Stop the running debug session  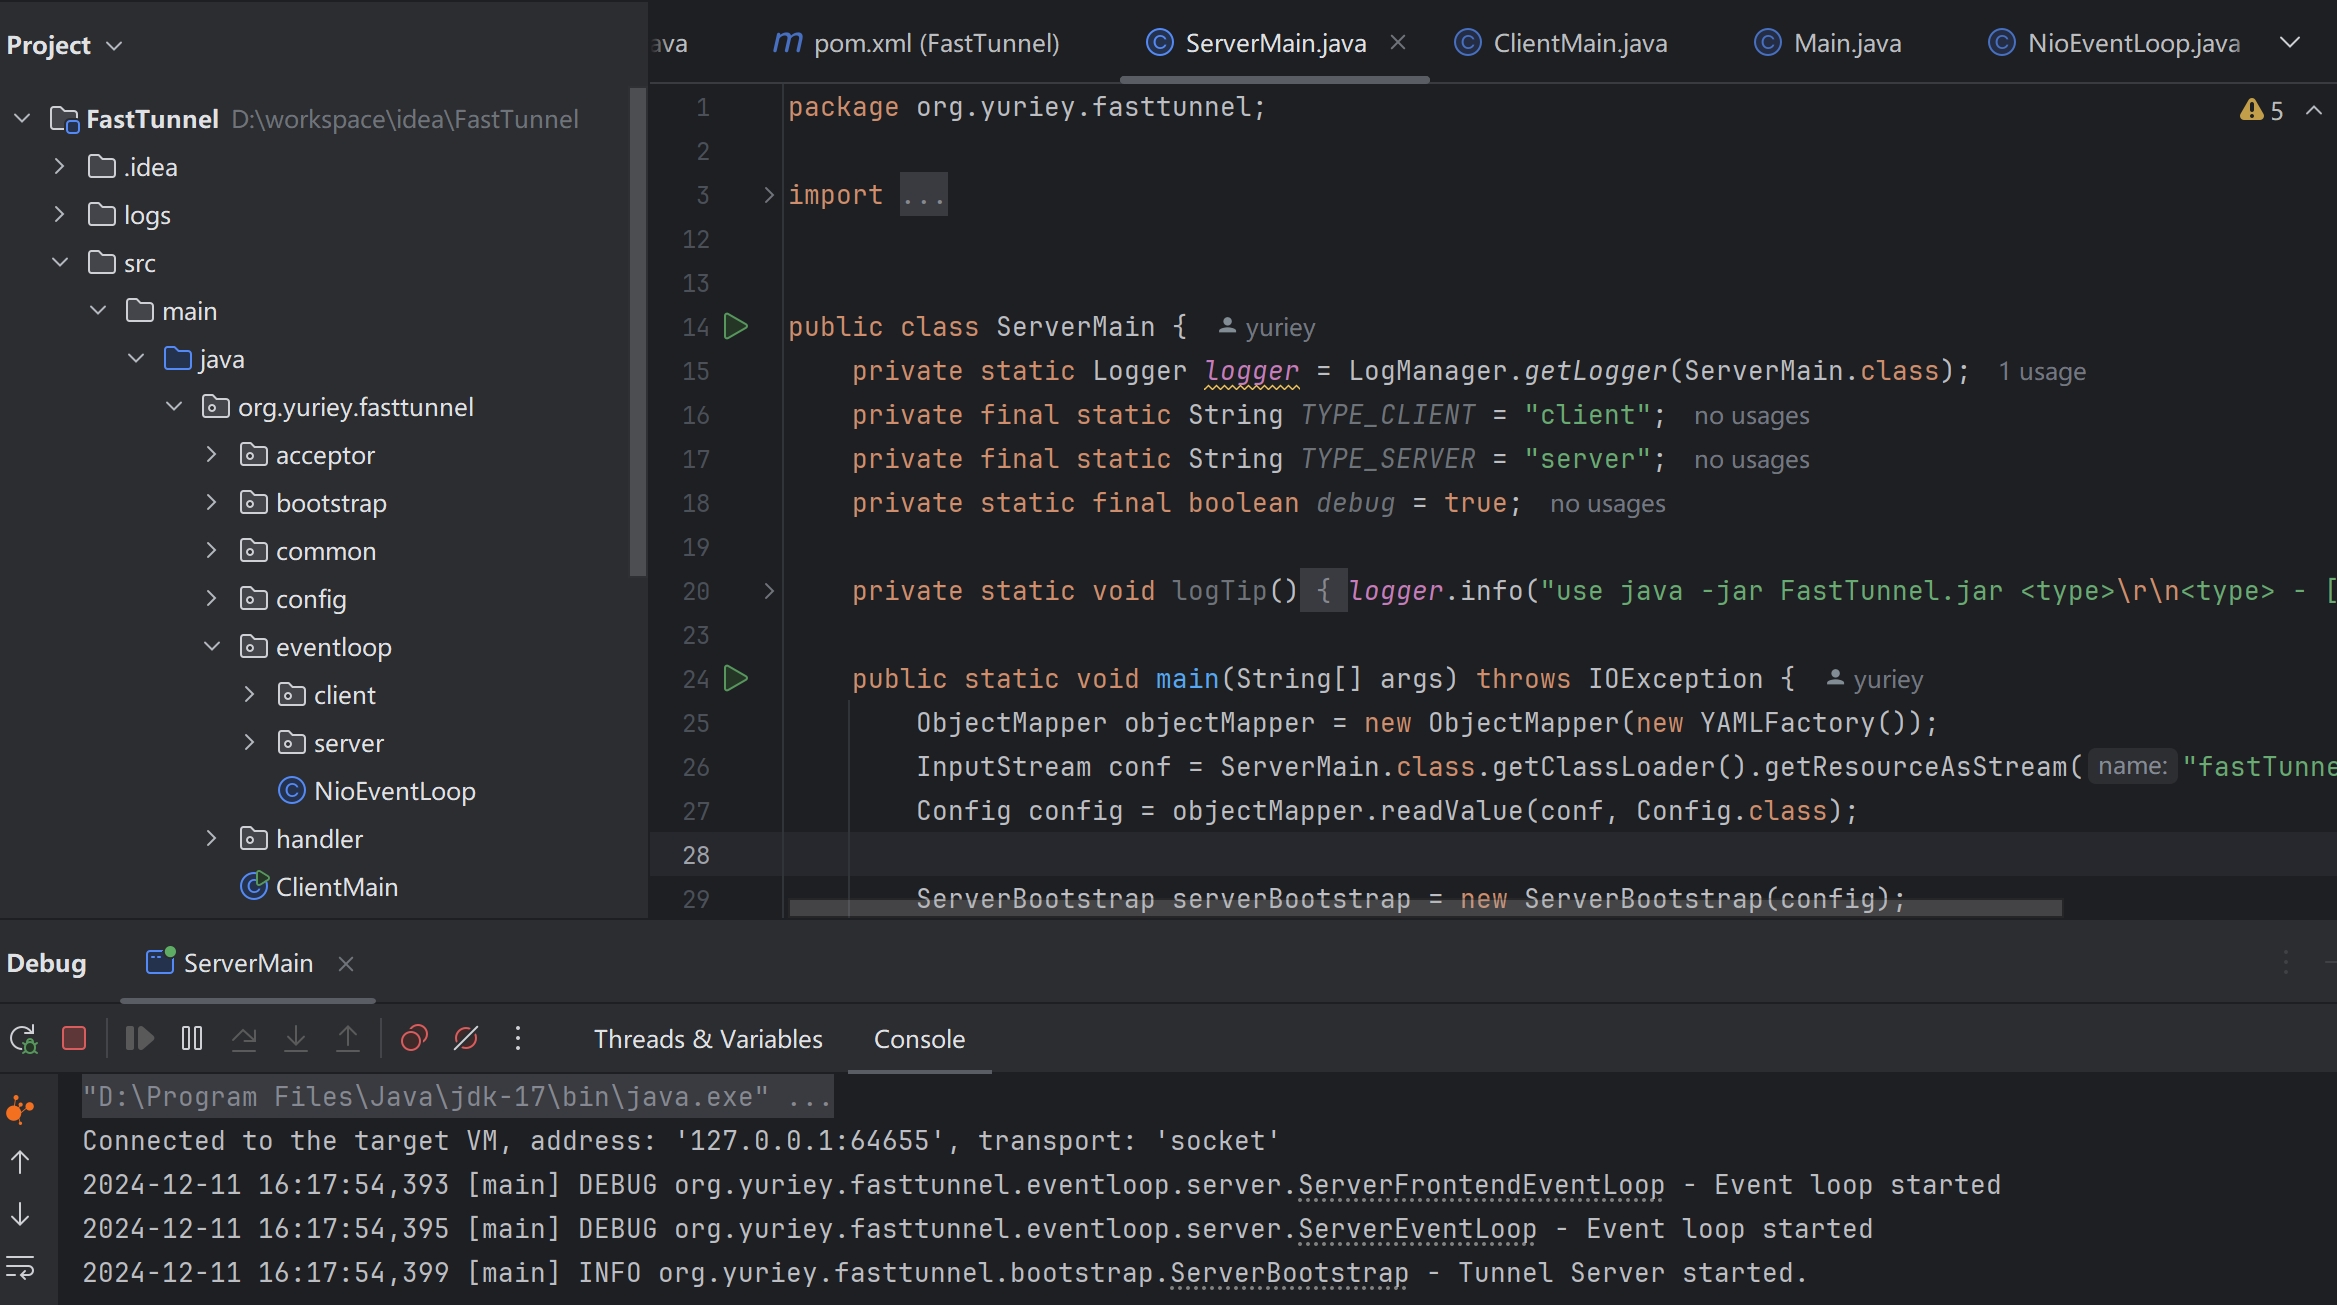74,1038
